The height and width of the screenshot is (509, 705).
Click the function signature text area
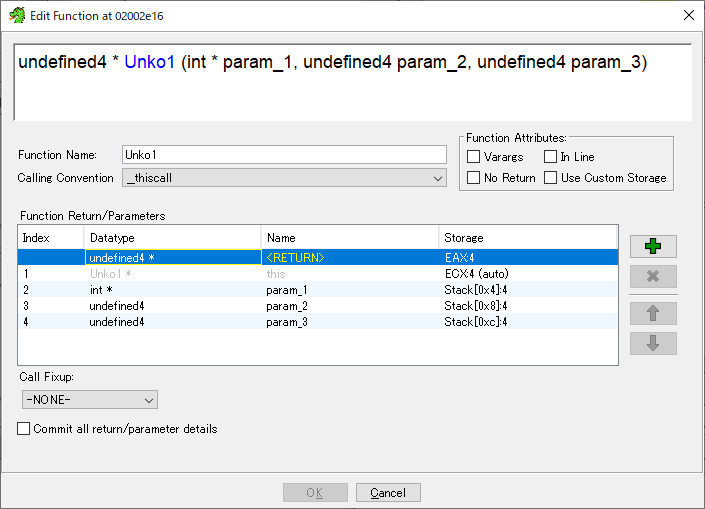352,82
